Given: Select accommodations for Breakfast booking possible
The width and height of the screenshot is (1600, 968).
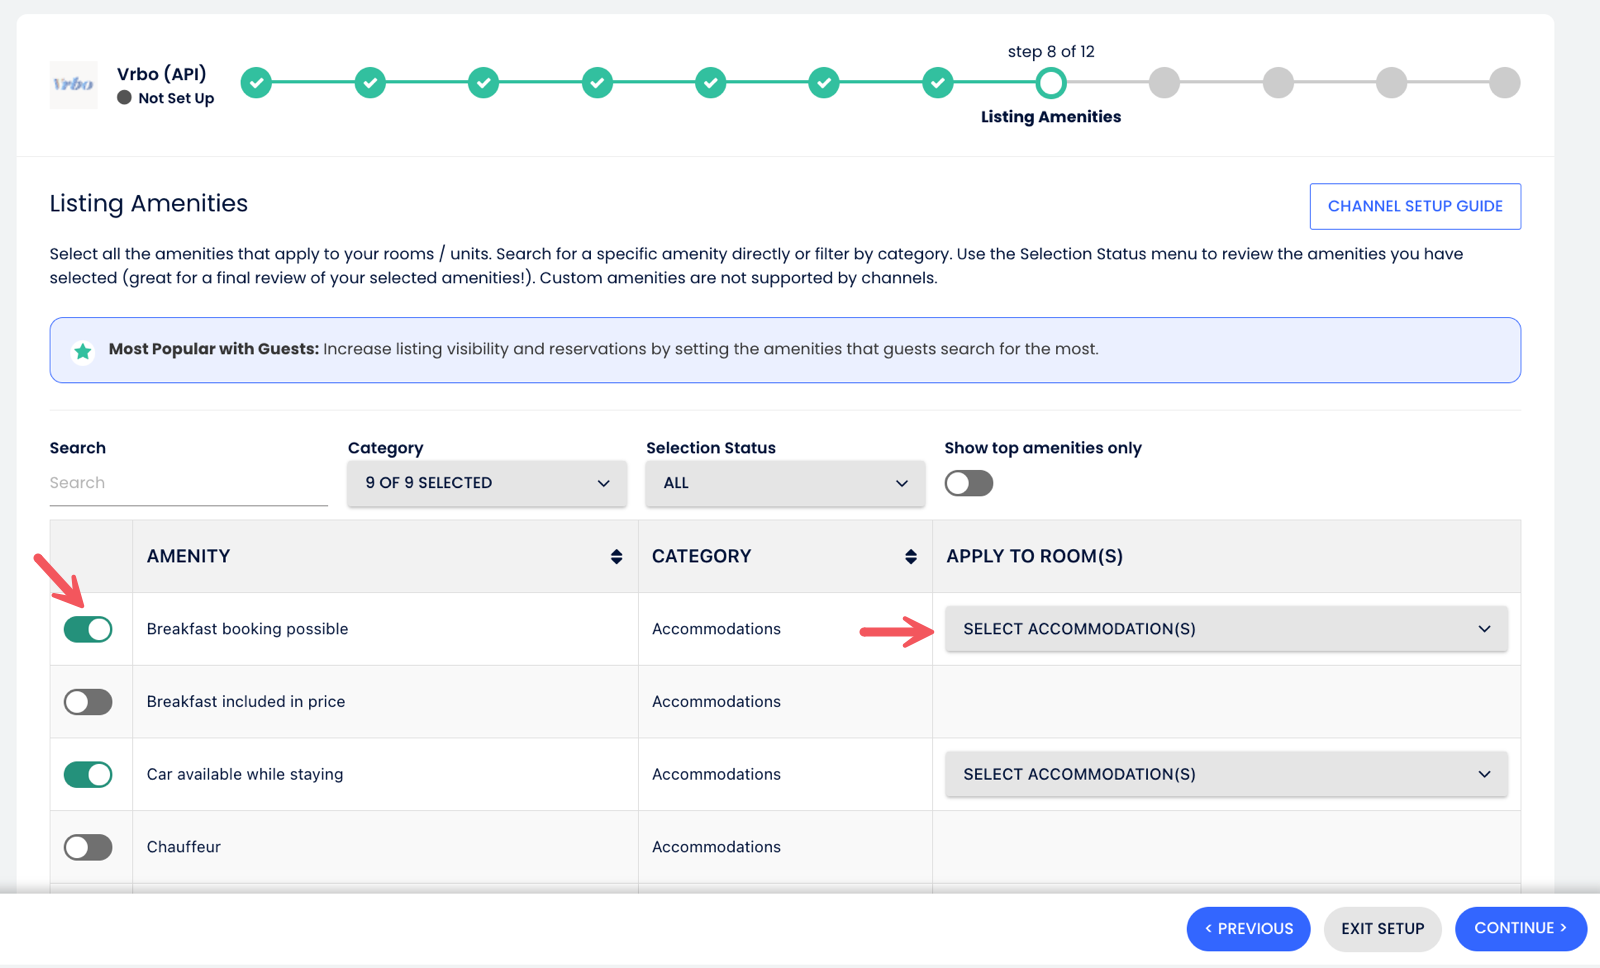Looking at the screenshot, I should pos(1225,629).
